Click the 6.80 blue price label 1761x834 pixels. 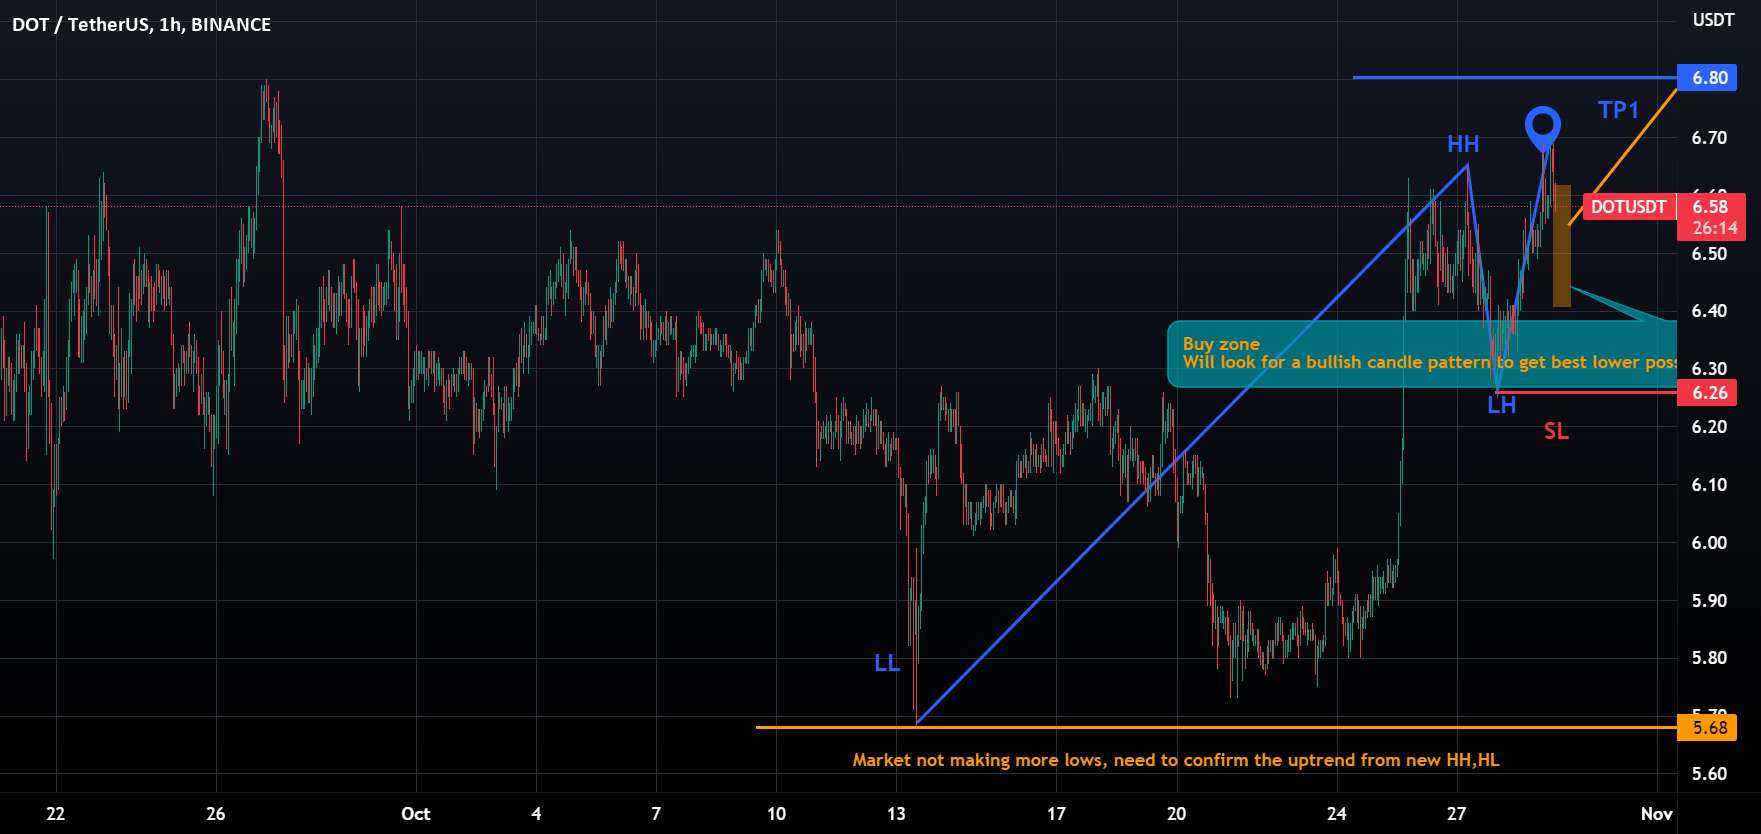(1708, 78)
